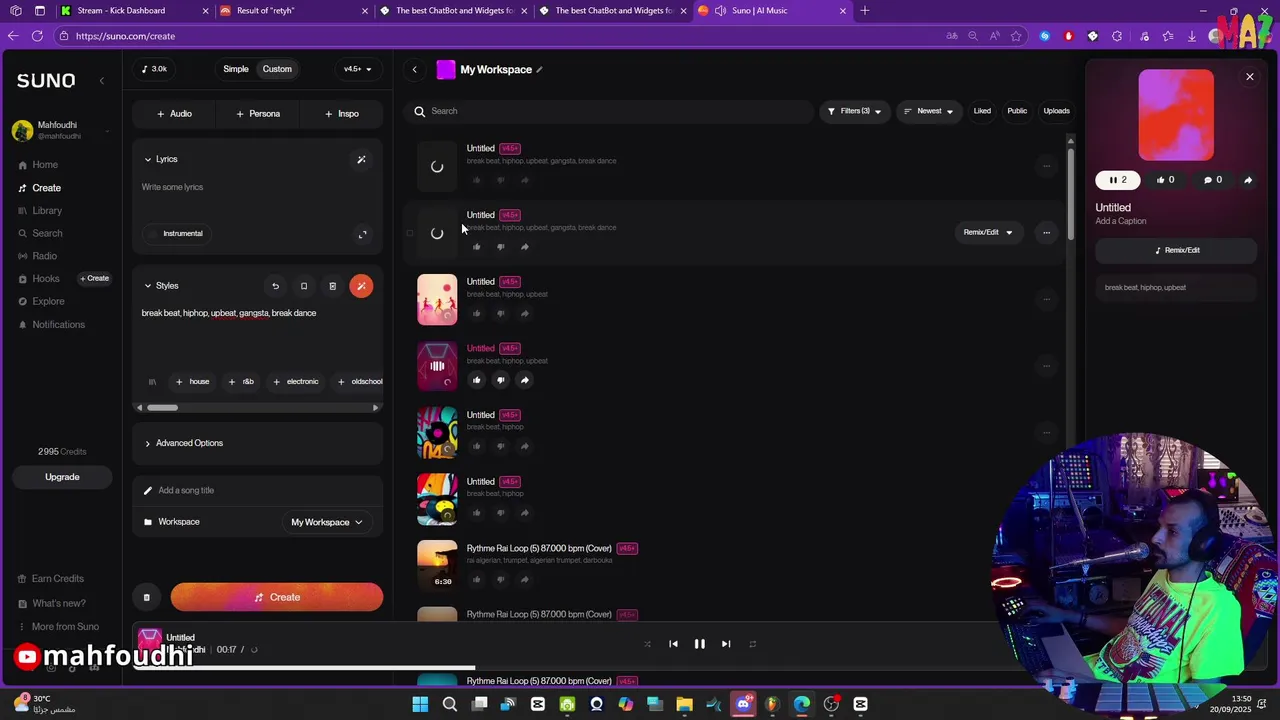Add Audio to the song
Screen dimensions: 1280x720
click(x=174, y=114)
